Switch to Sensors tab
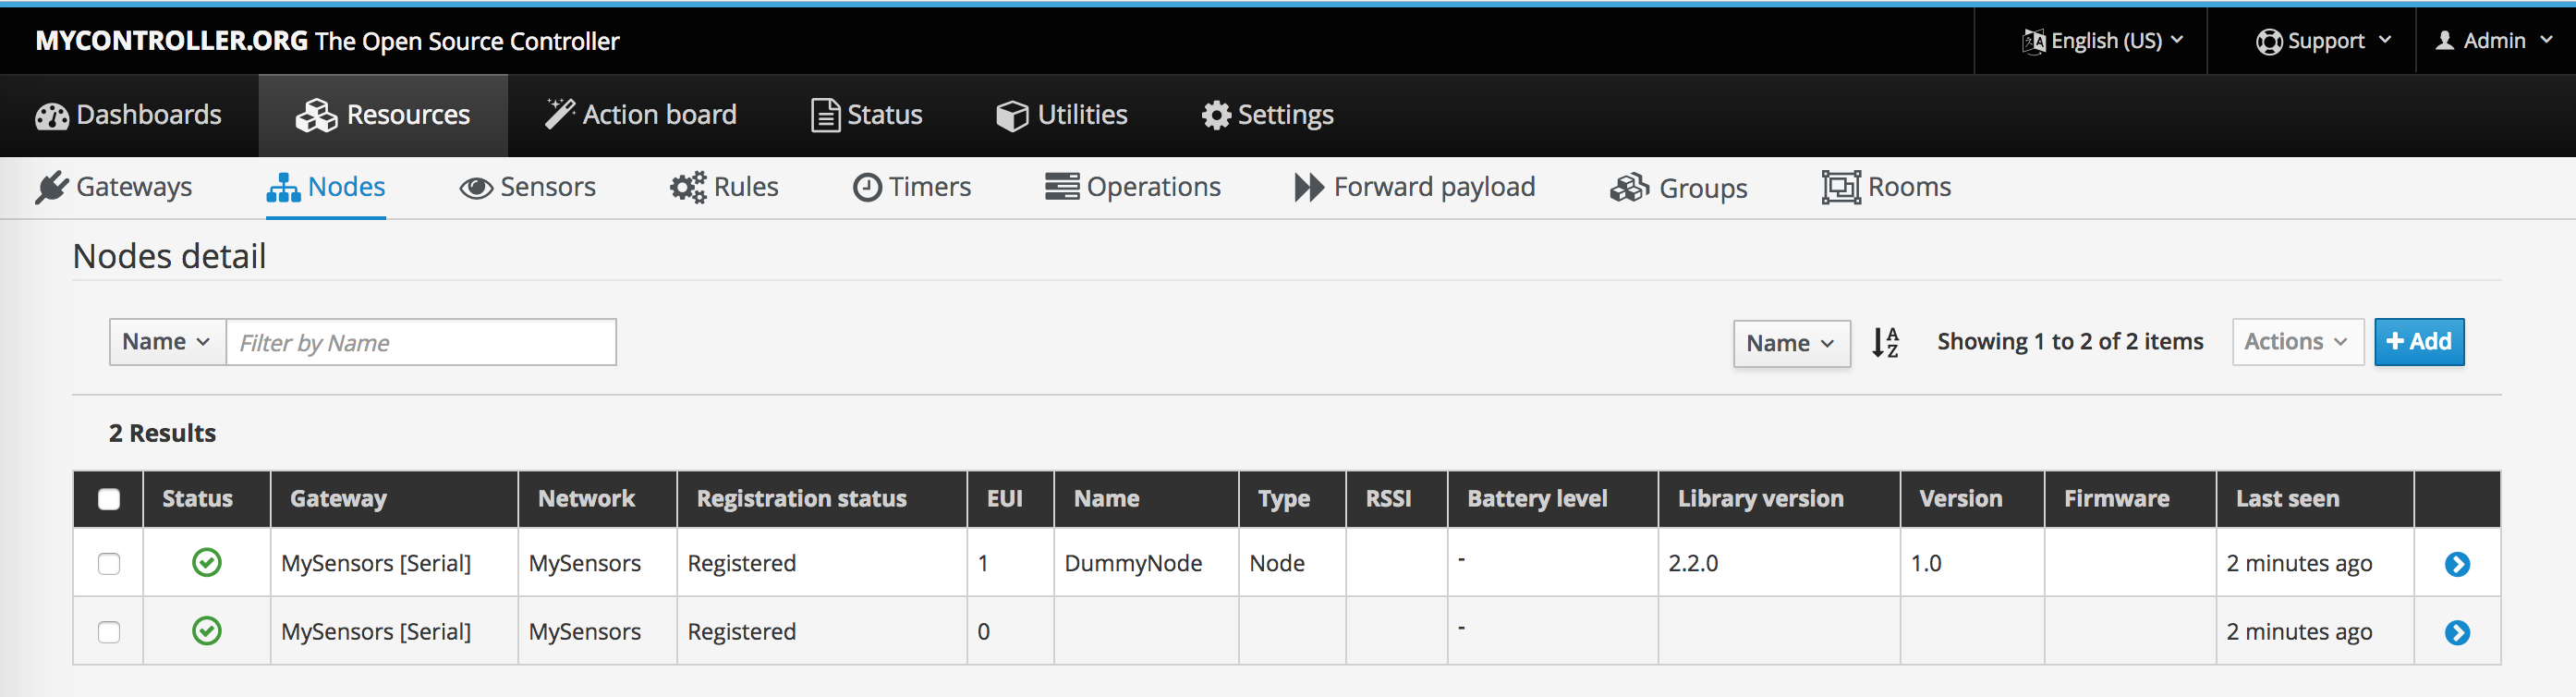The height and width of the screenshot is (697, 2576). tap(527, 188)
